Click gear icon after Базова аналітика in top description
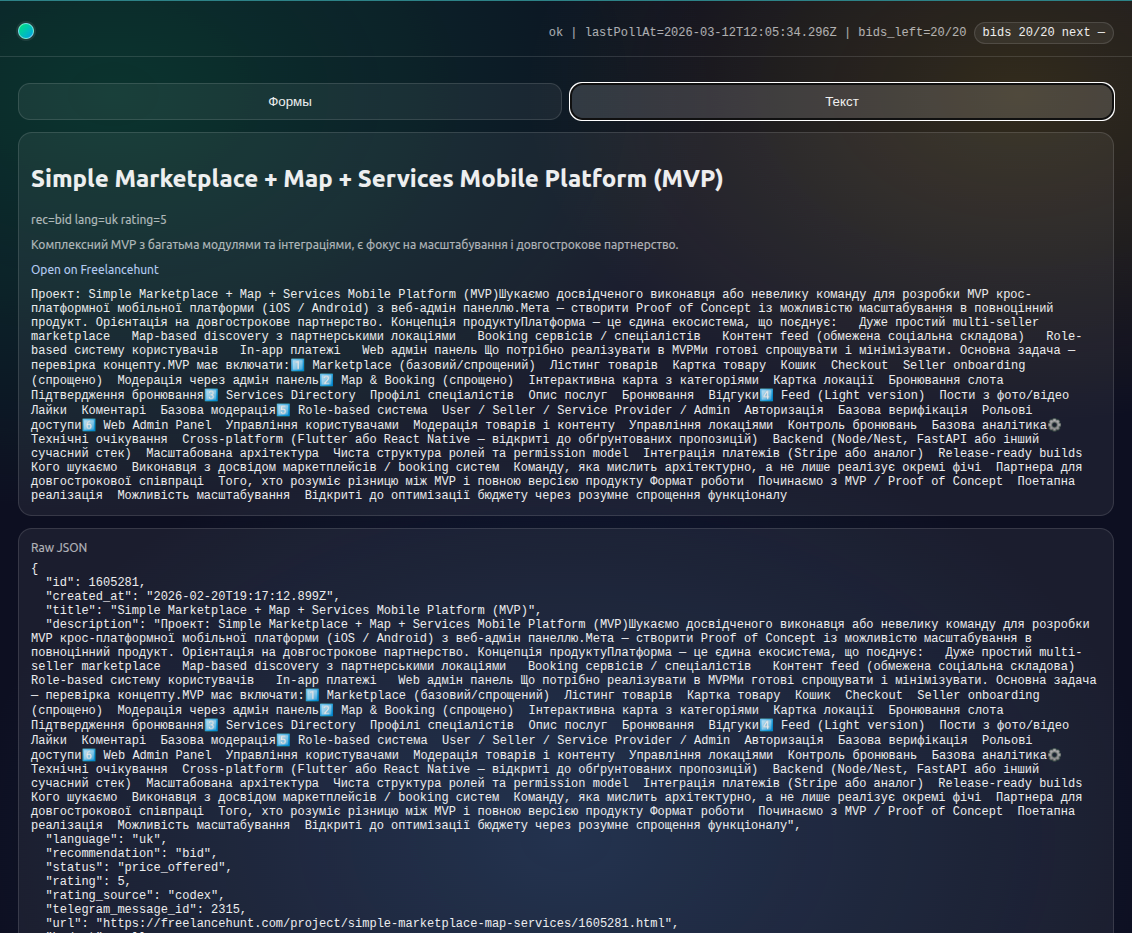 coord(1053,426)
